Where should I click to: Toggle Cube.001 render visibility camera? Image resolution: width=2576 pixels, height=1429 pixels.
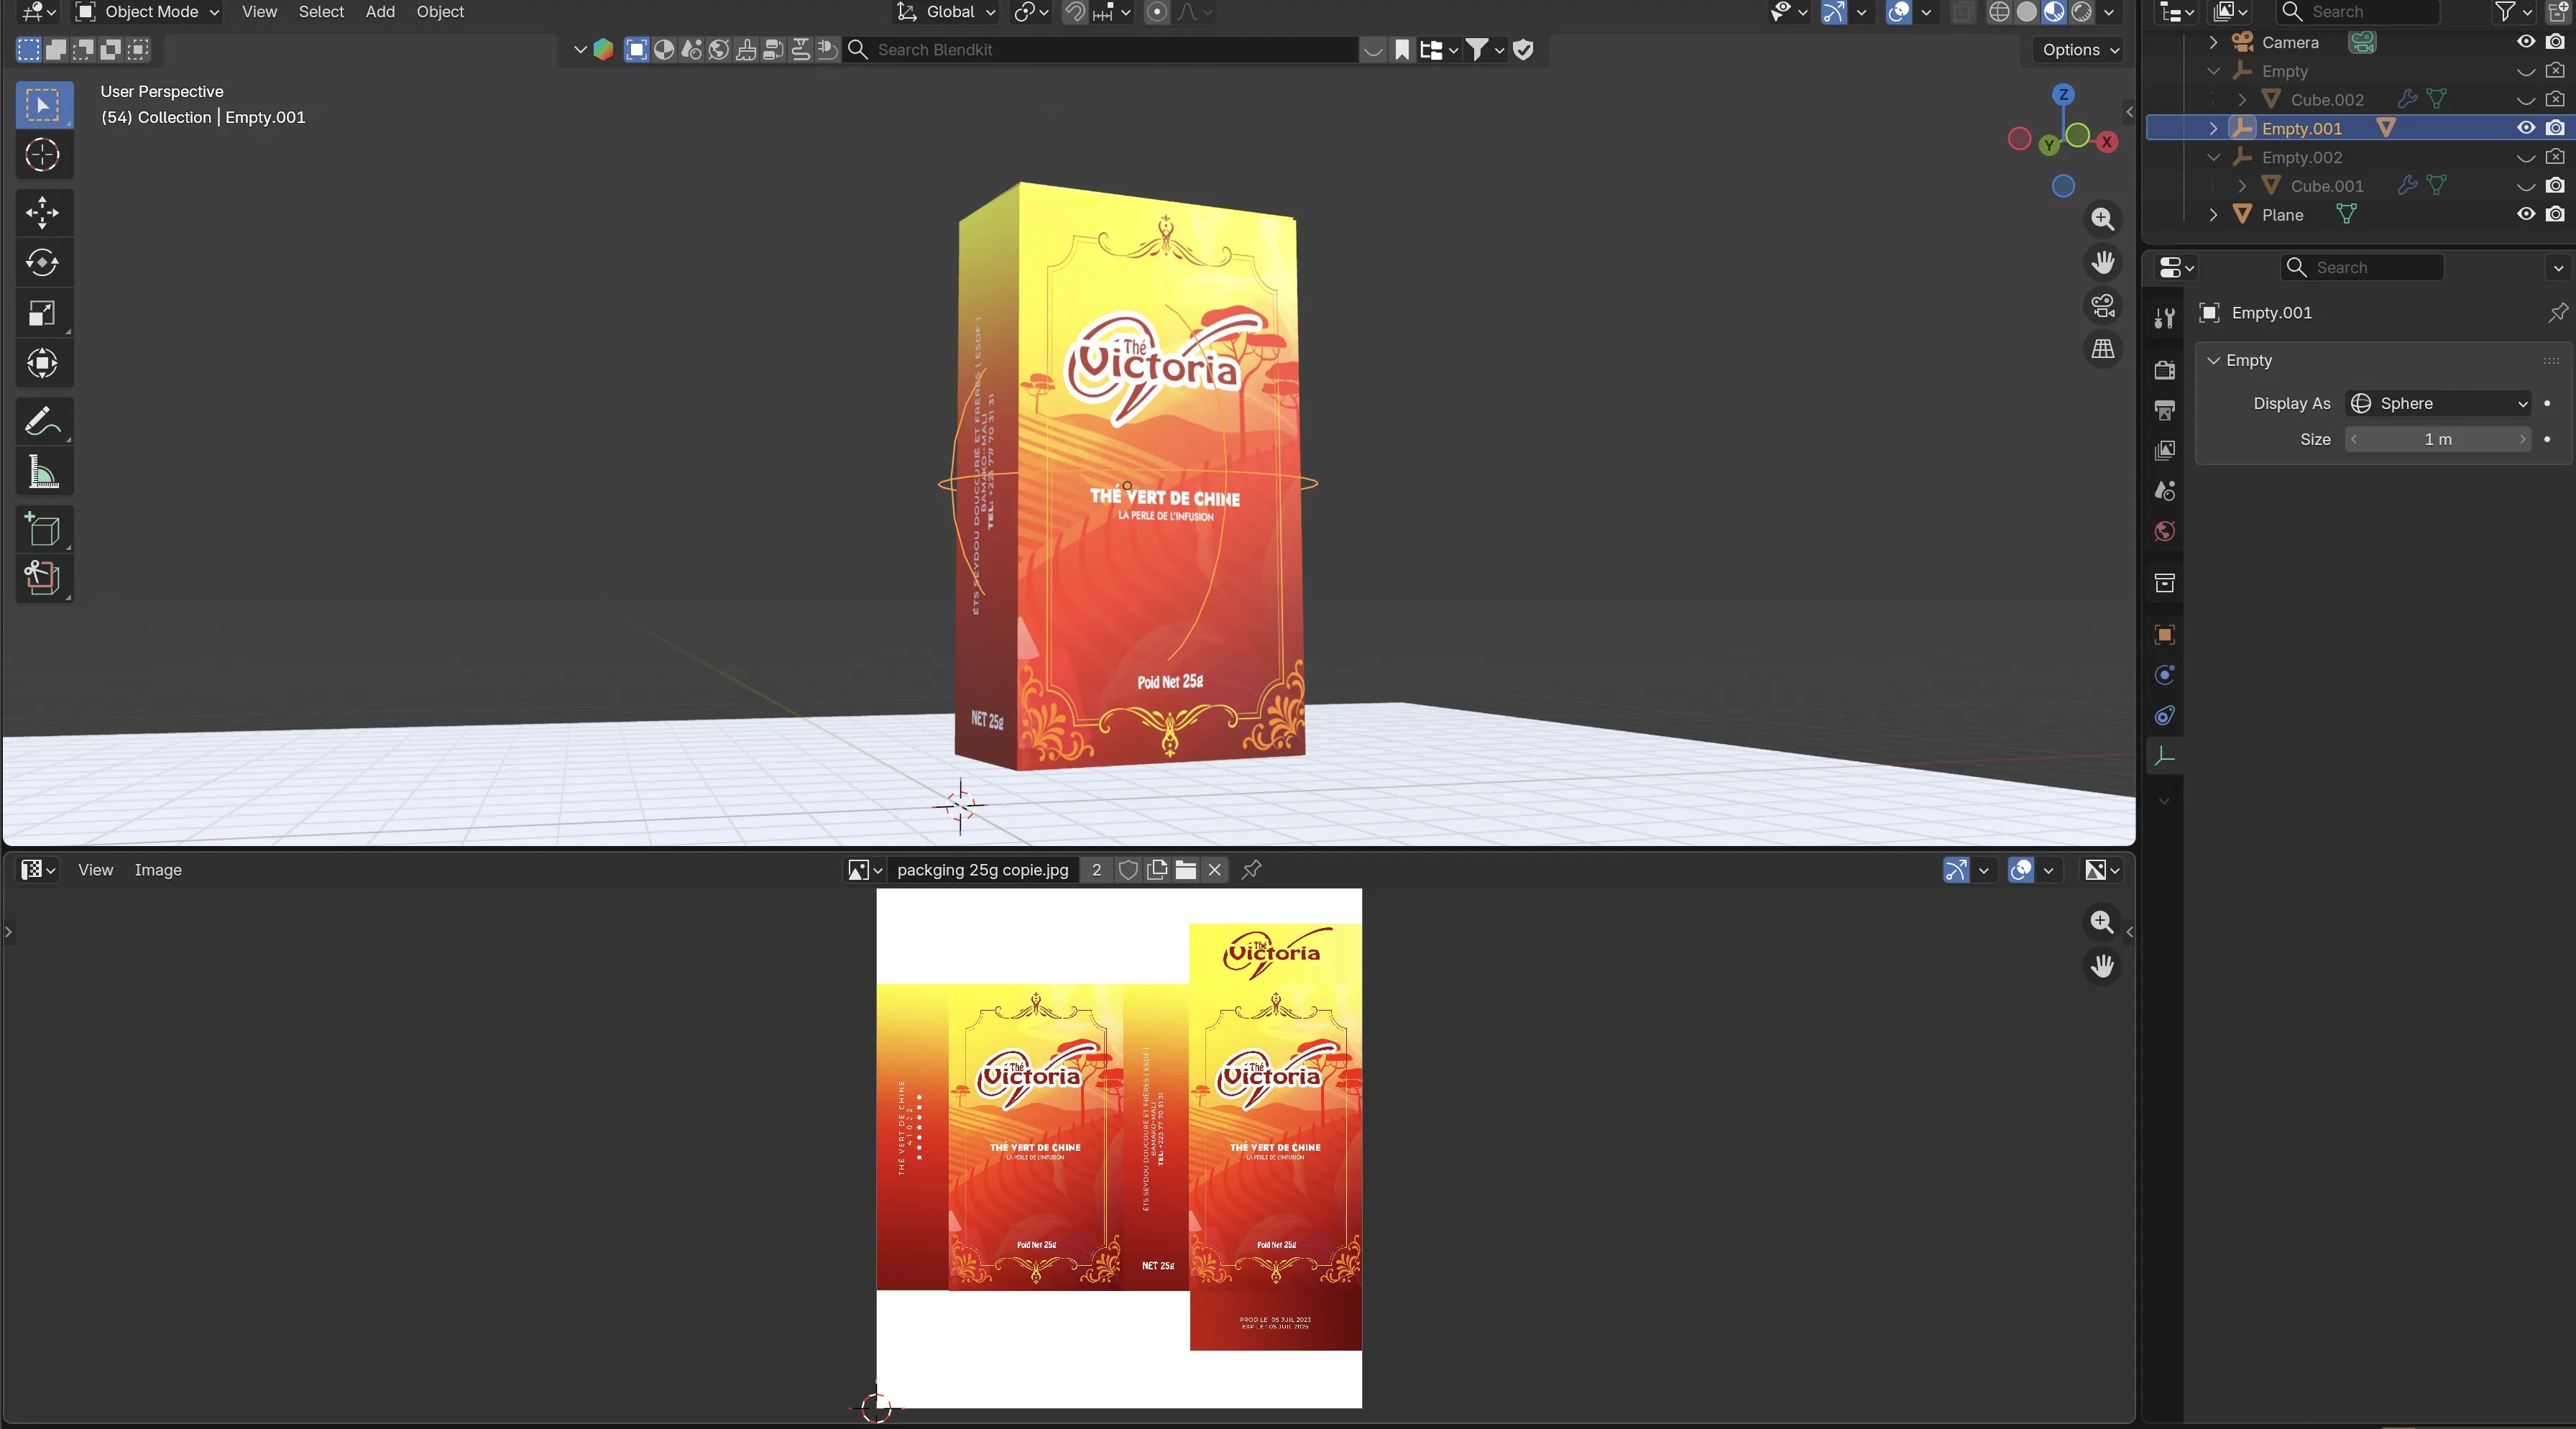click(2555, 185)
